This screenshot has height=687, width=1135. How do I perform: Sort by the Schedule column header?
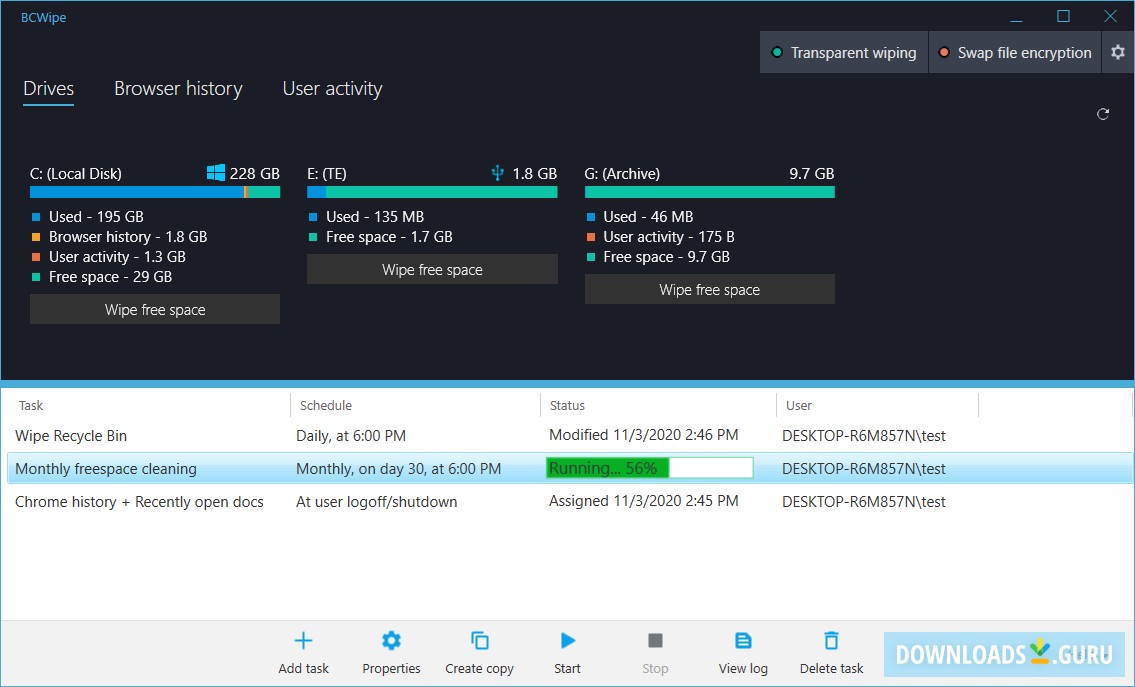pos(326,405)
